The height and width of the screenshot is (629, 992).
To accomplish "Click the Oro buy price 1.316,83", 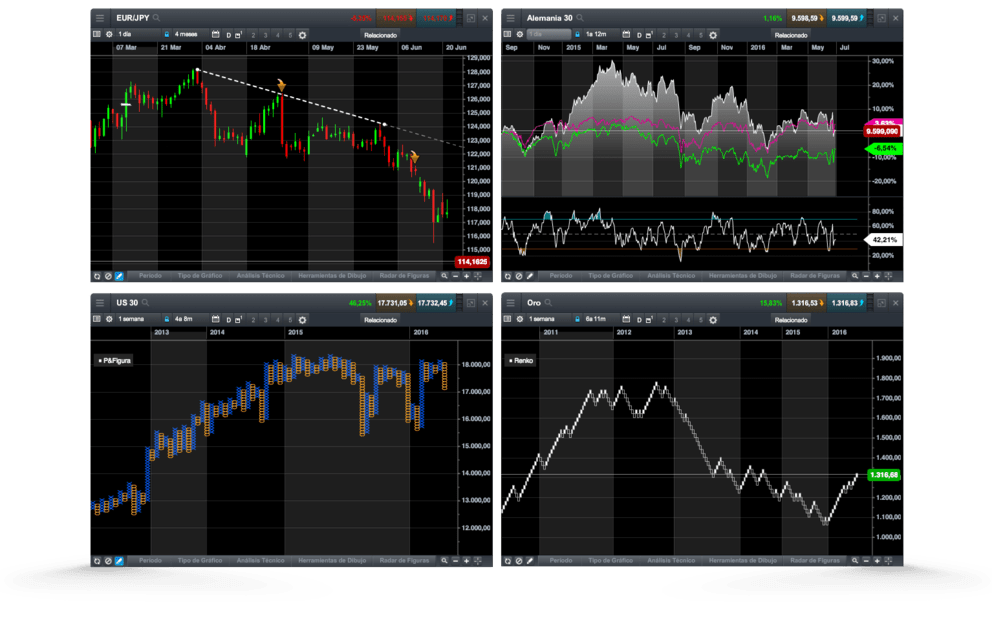I will [846, 303].
